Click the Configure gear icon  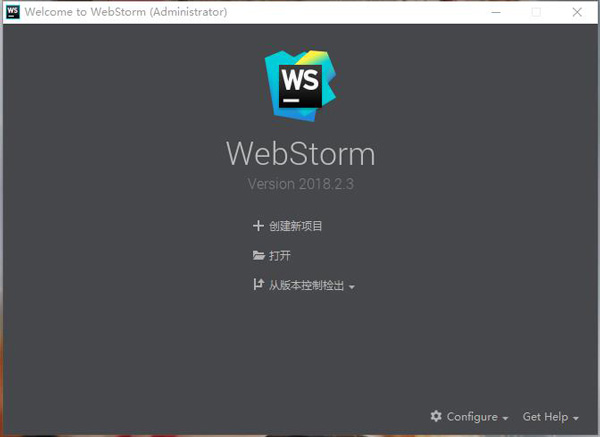pyautogui.click(x=436, y=416)
